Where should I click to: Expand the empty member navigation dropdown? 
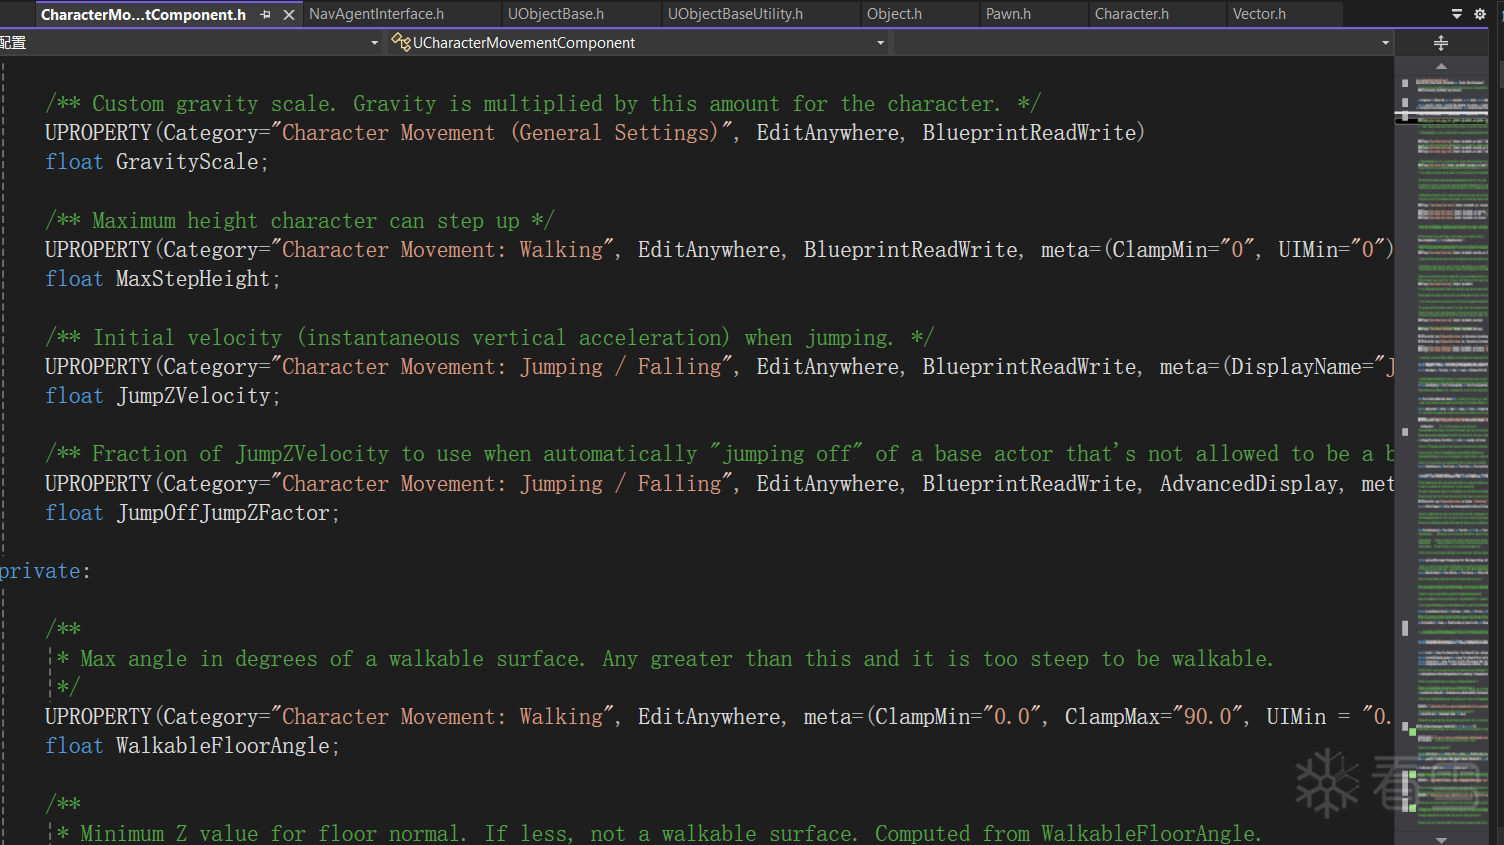[x=1385, y=43]
